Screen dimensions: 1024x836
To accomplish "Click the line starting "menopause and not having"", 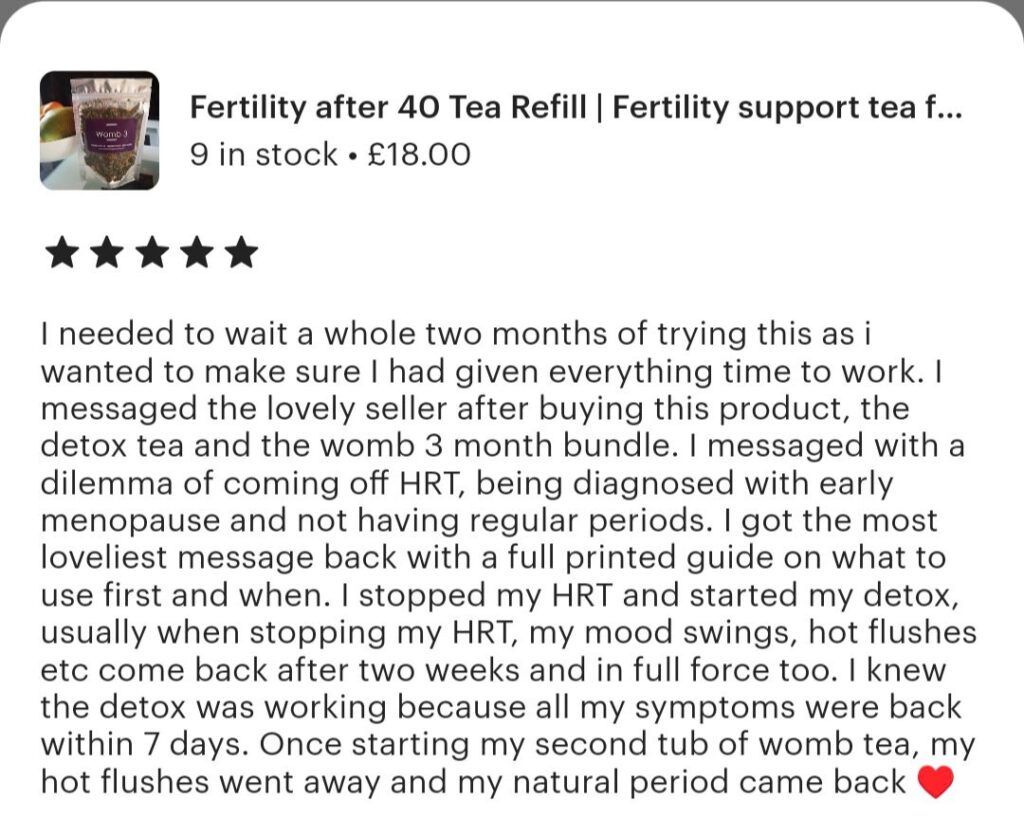I will pos(489,520).
